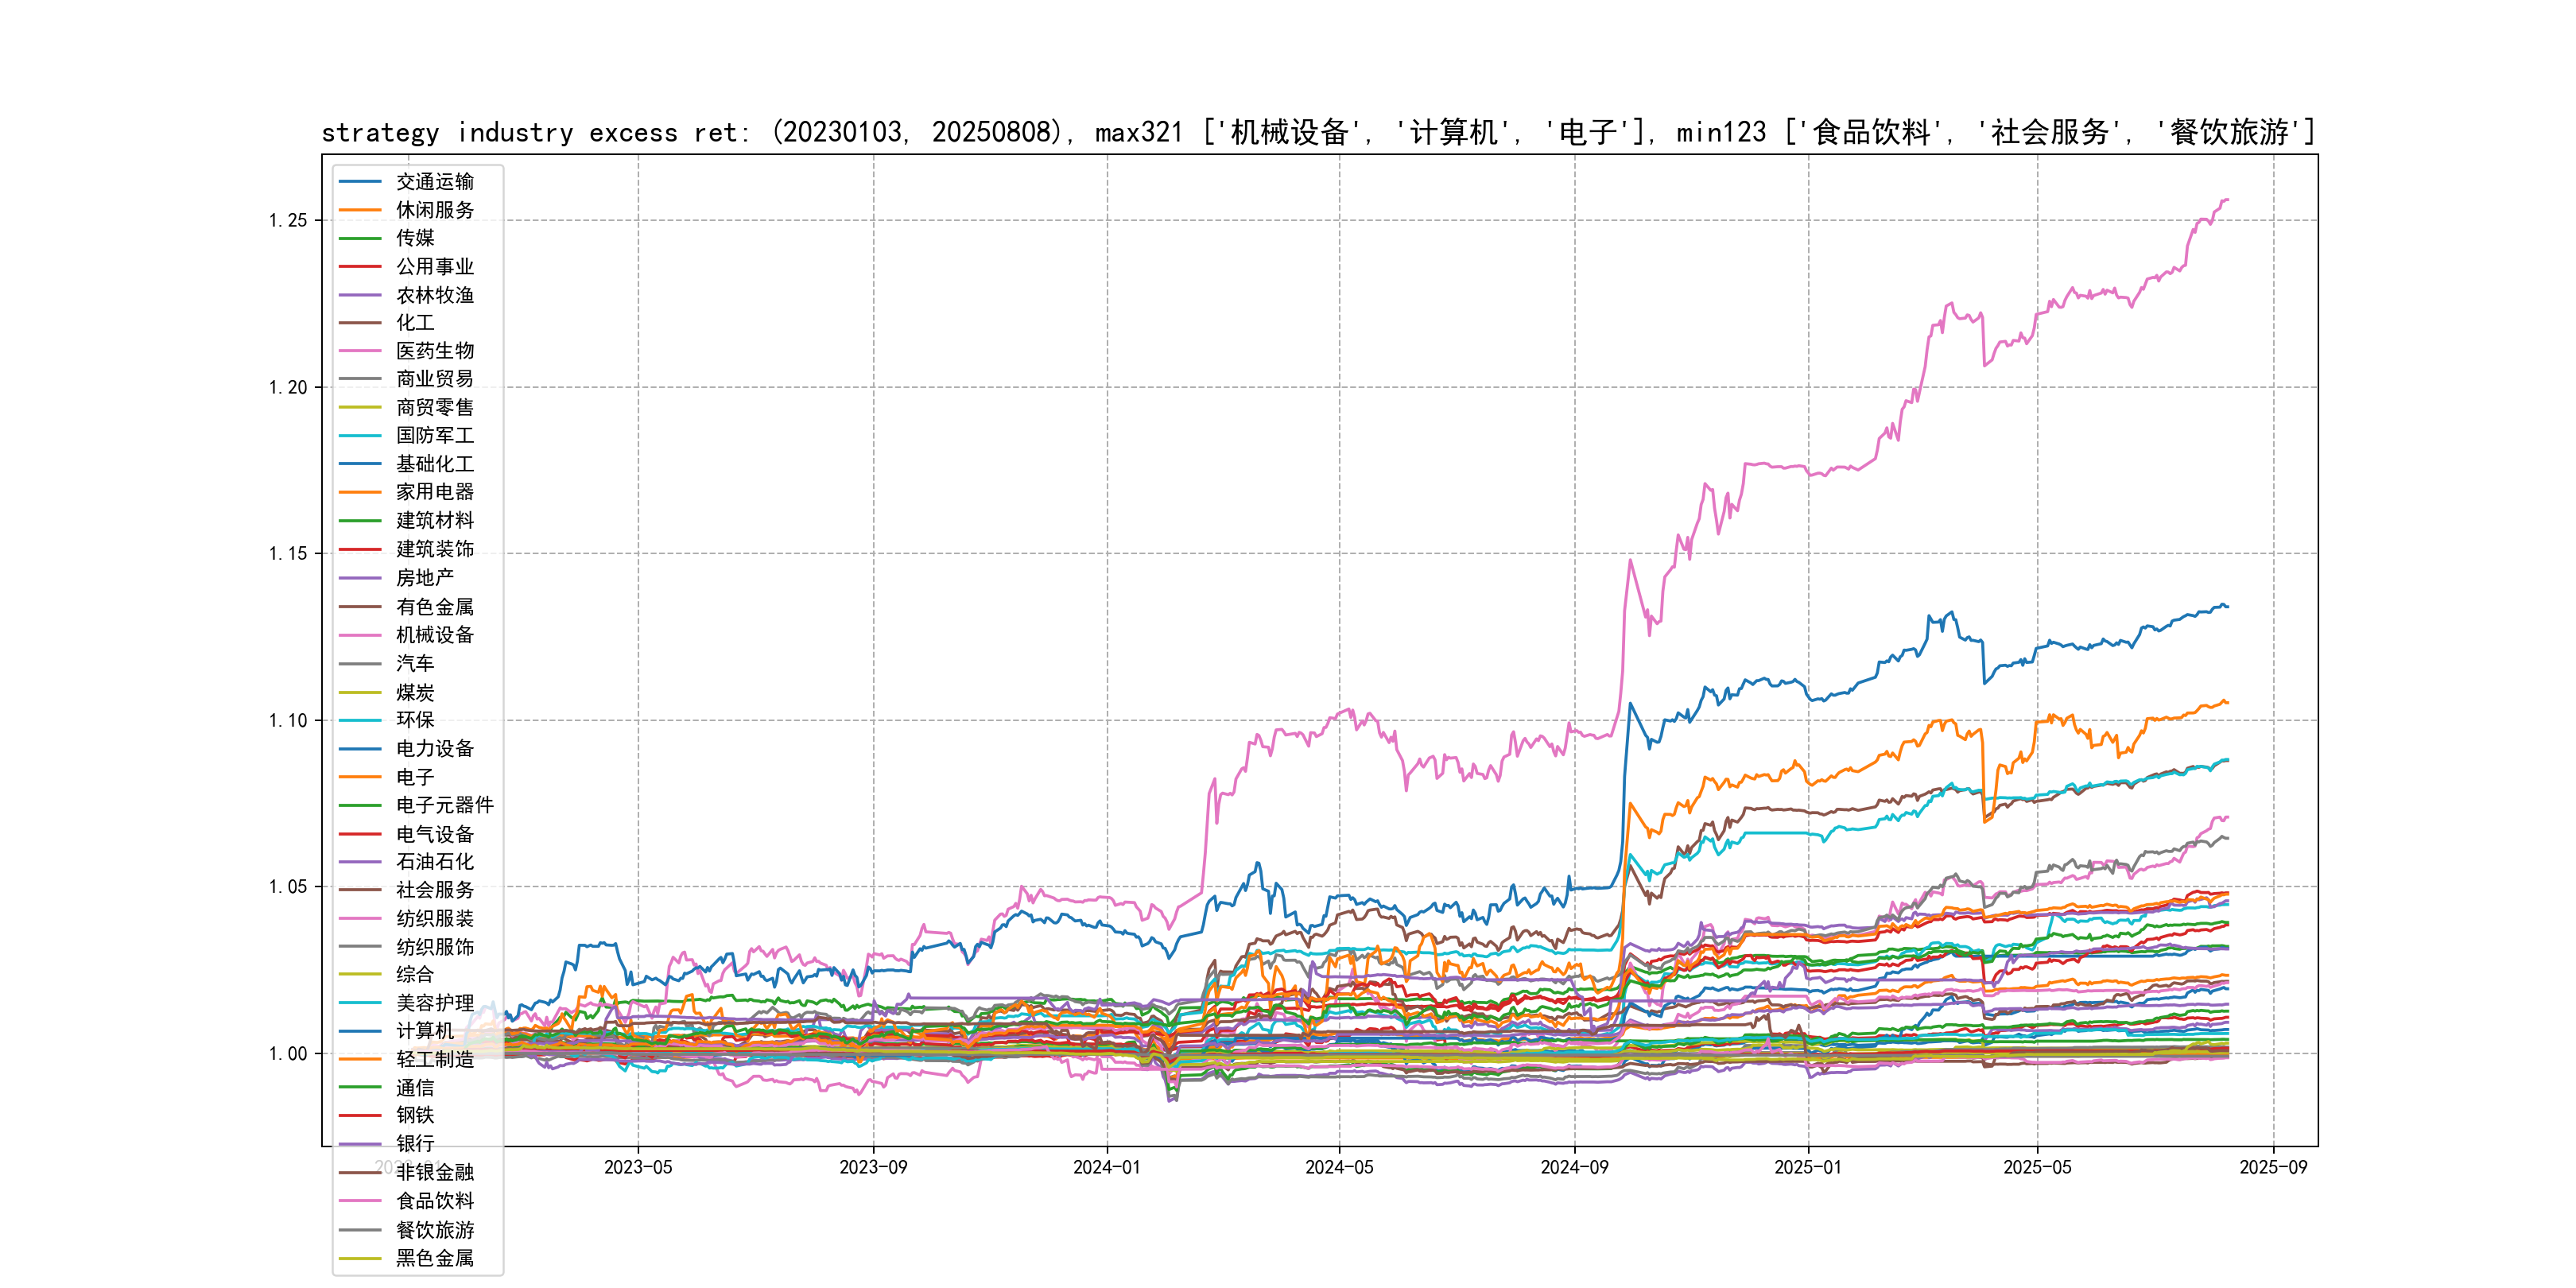Image resolution: width=2576 pixels, height=1288 pixels.
Task: Click the 1.25 y-axis tick label
Action: 288,220
